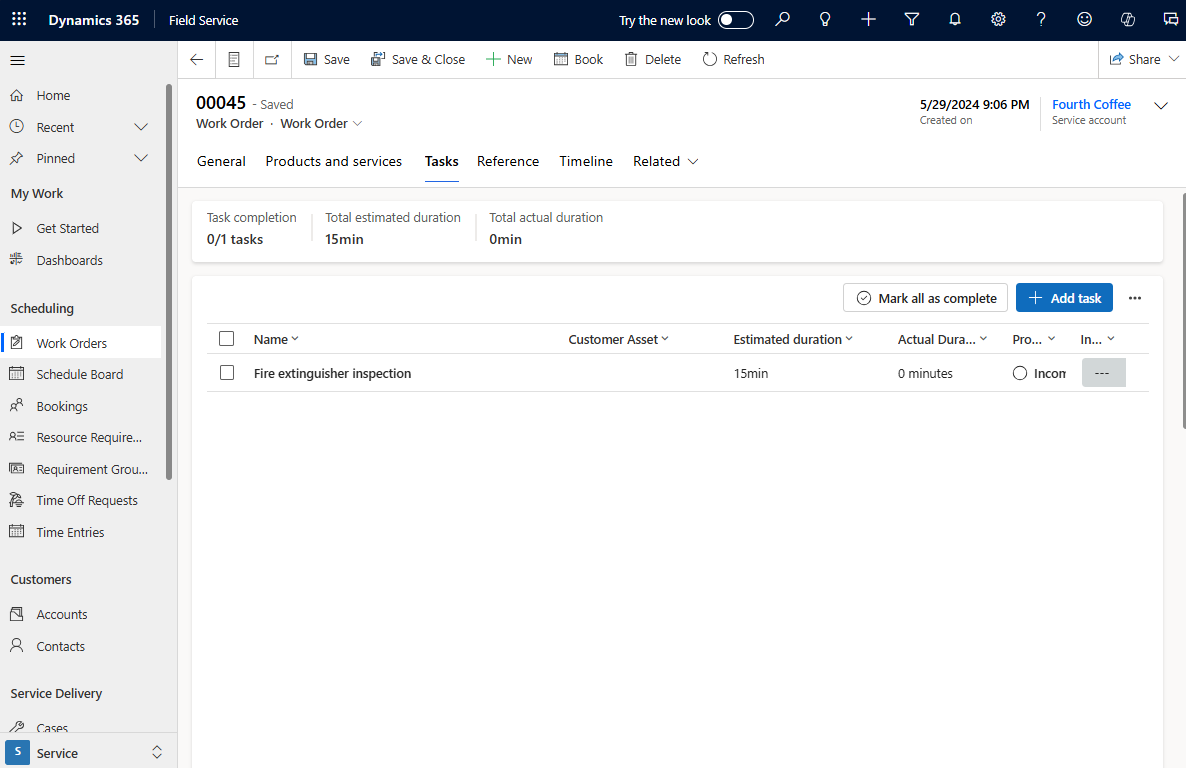
Task: Open the notifications bell
Action: coord(955,20)
